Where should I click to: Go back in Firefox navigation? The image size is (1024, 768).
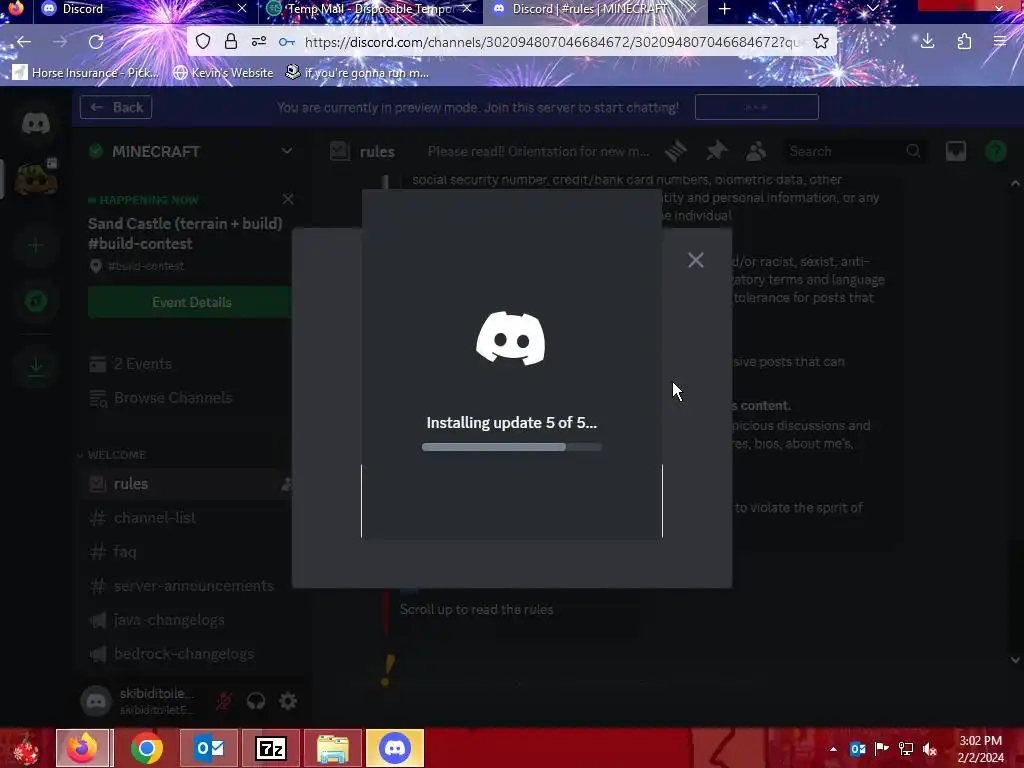[24, 42]
